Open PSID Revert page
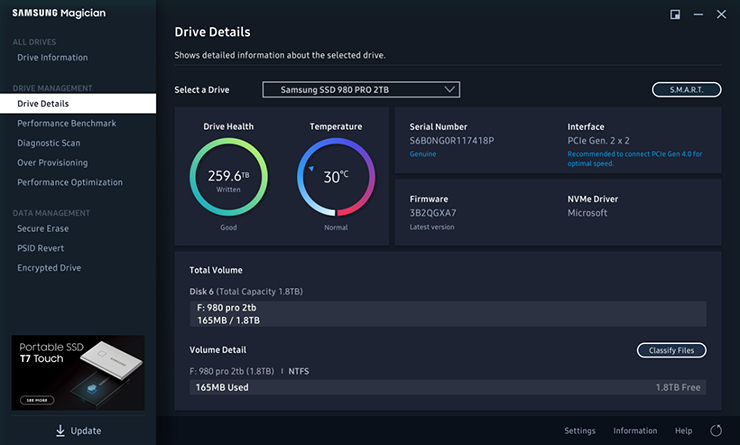Viewport: 740px width, 445px height. (41, 248)
